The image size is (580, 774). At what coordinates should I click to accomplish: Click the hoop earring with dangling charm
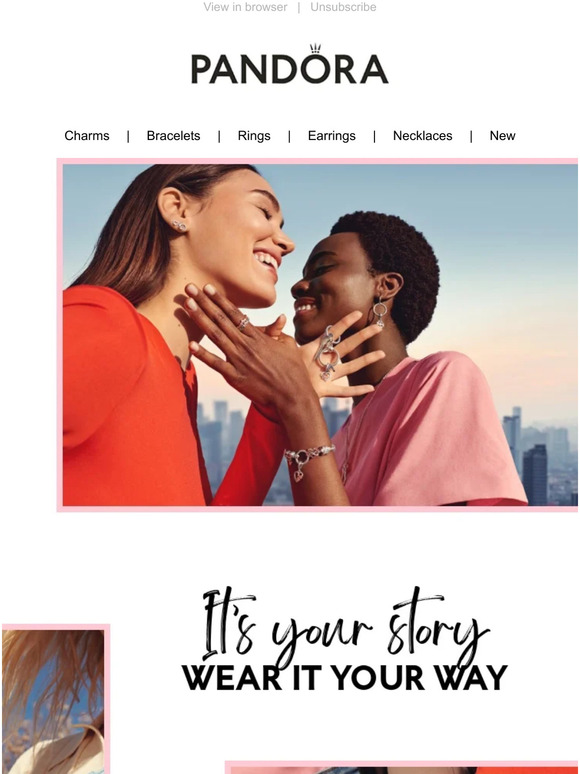pos(380,312)
